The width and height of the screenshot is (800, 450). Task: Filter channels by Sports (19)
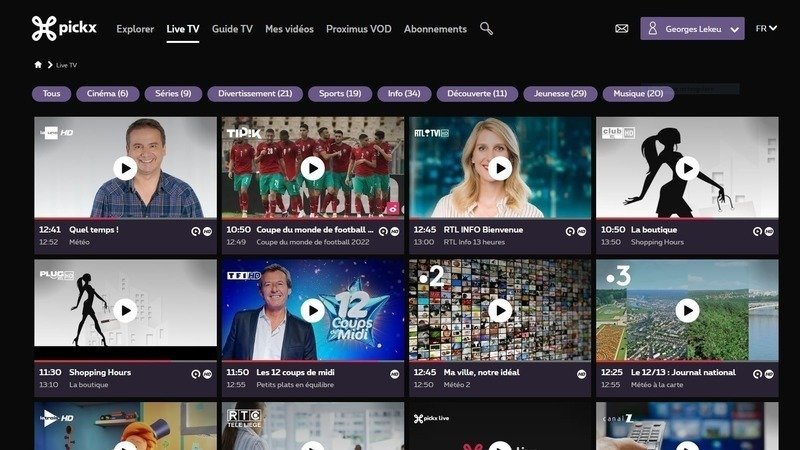point(339,94)
